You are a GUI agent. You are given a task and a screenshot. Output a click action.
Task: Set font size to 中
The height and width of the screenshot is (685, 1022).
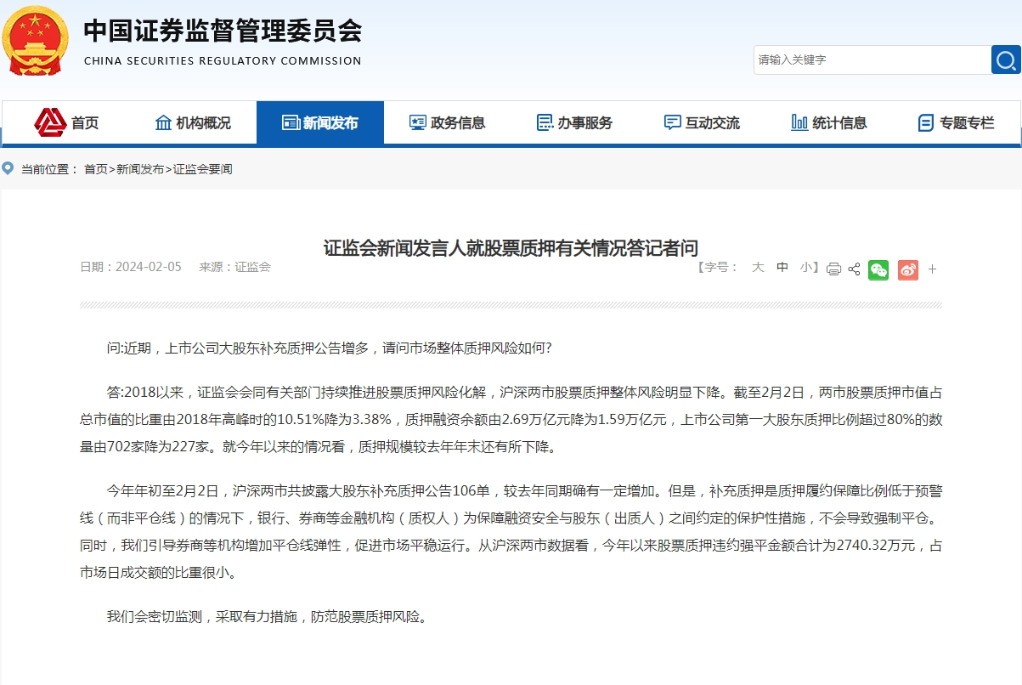pos(782,267)
